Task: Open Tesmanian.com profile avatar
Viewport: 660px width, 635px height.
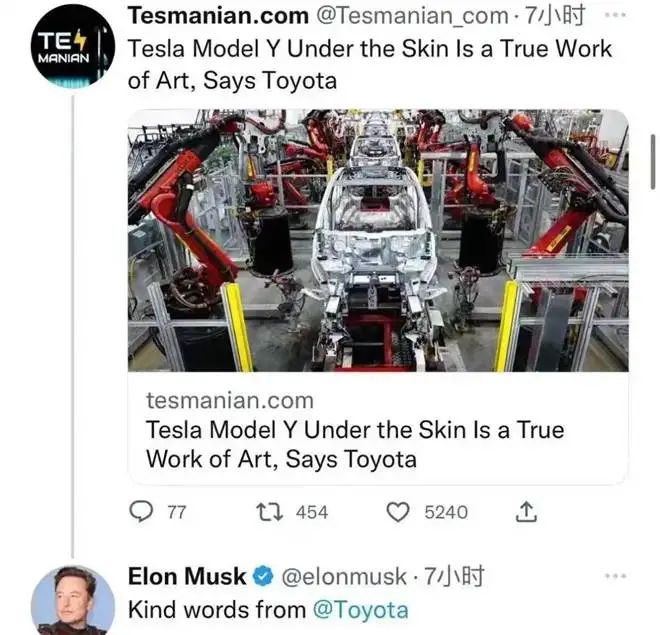Action: pyautogui.click(x=72, y=46)
